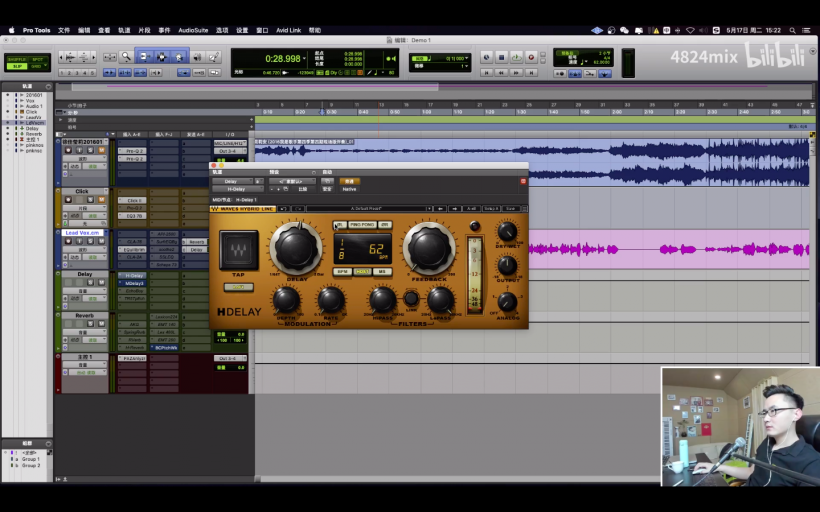Select the Pencil tool
Screen dimensions: 820x512
(x=214, y=56)
